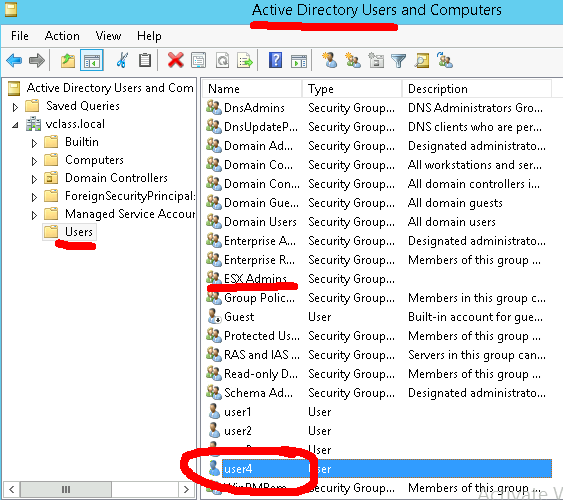Expand the Saved Queries node
The image size is (563, 500).
click(x=15, y=107)
